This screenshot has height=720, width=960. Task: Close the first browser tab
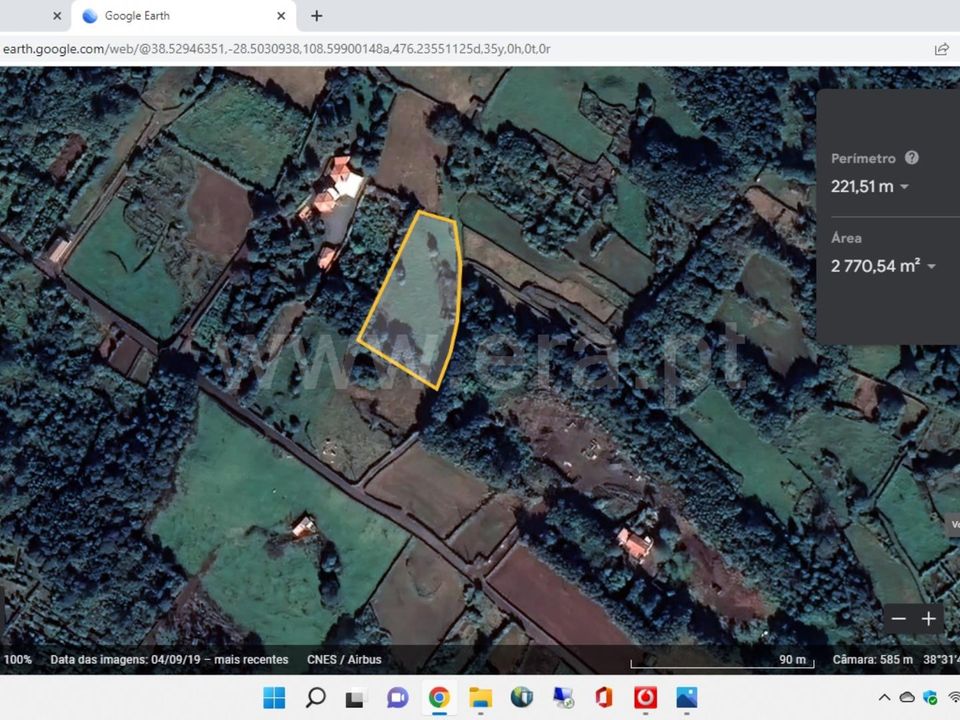pos(57,16)
